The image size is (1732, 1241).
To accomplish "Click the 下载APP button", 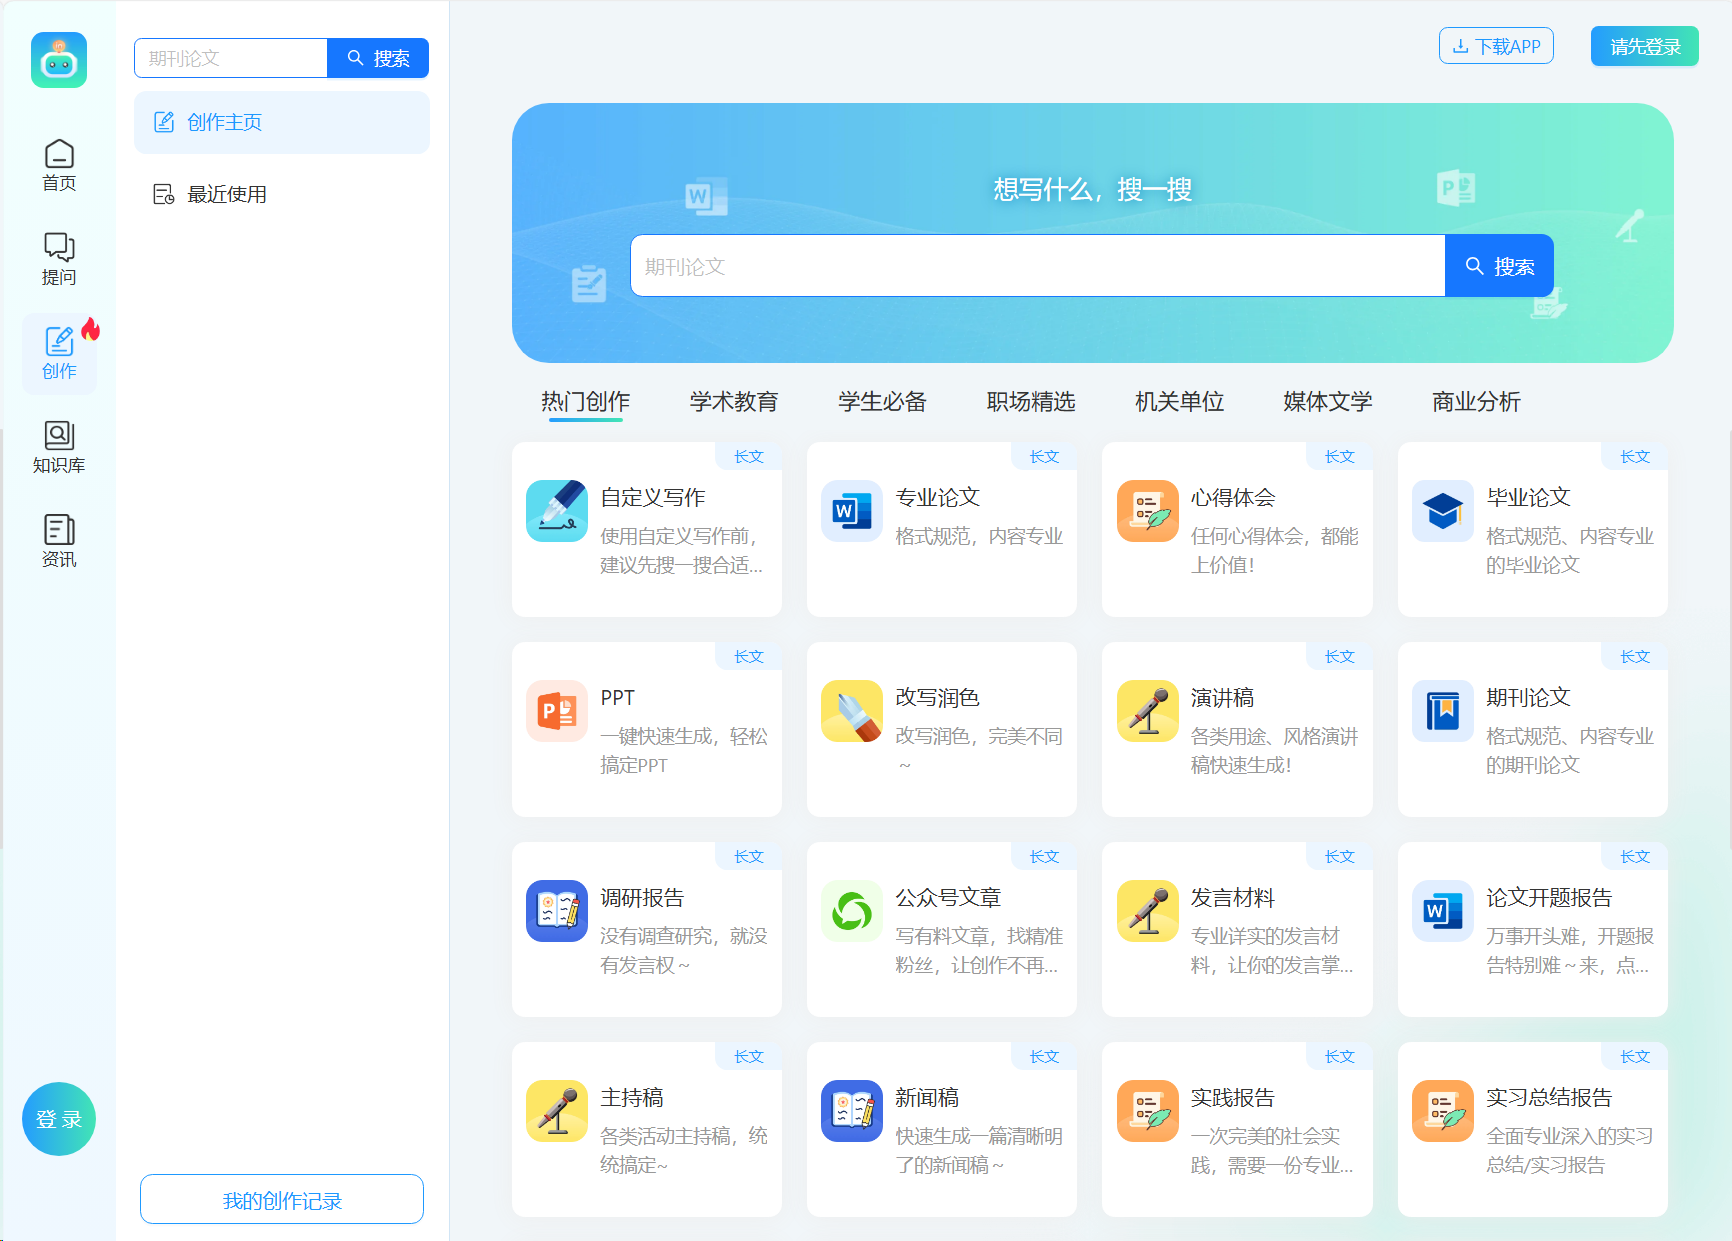I will [x=1496, y=46].
